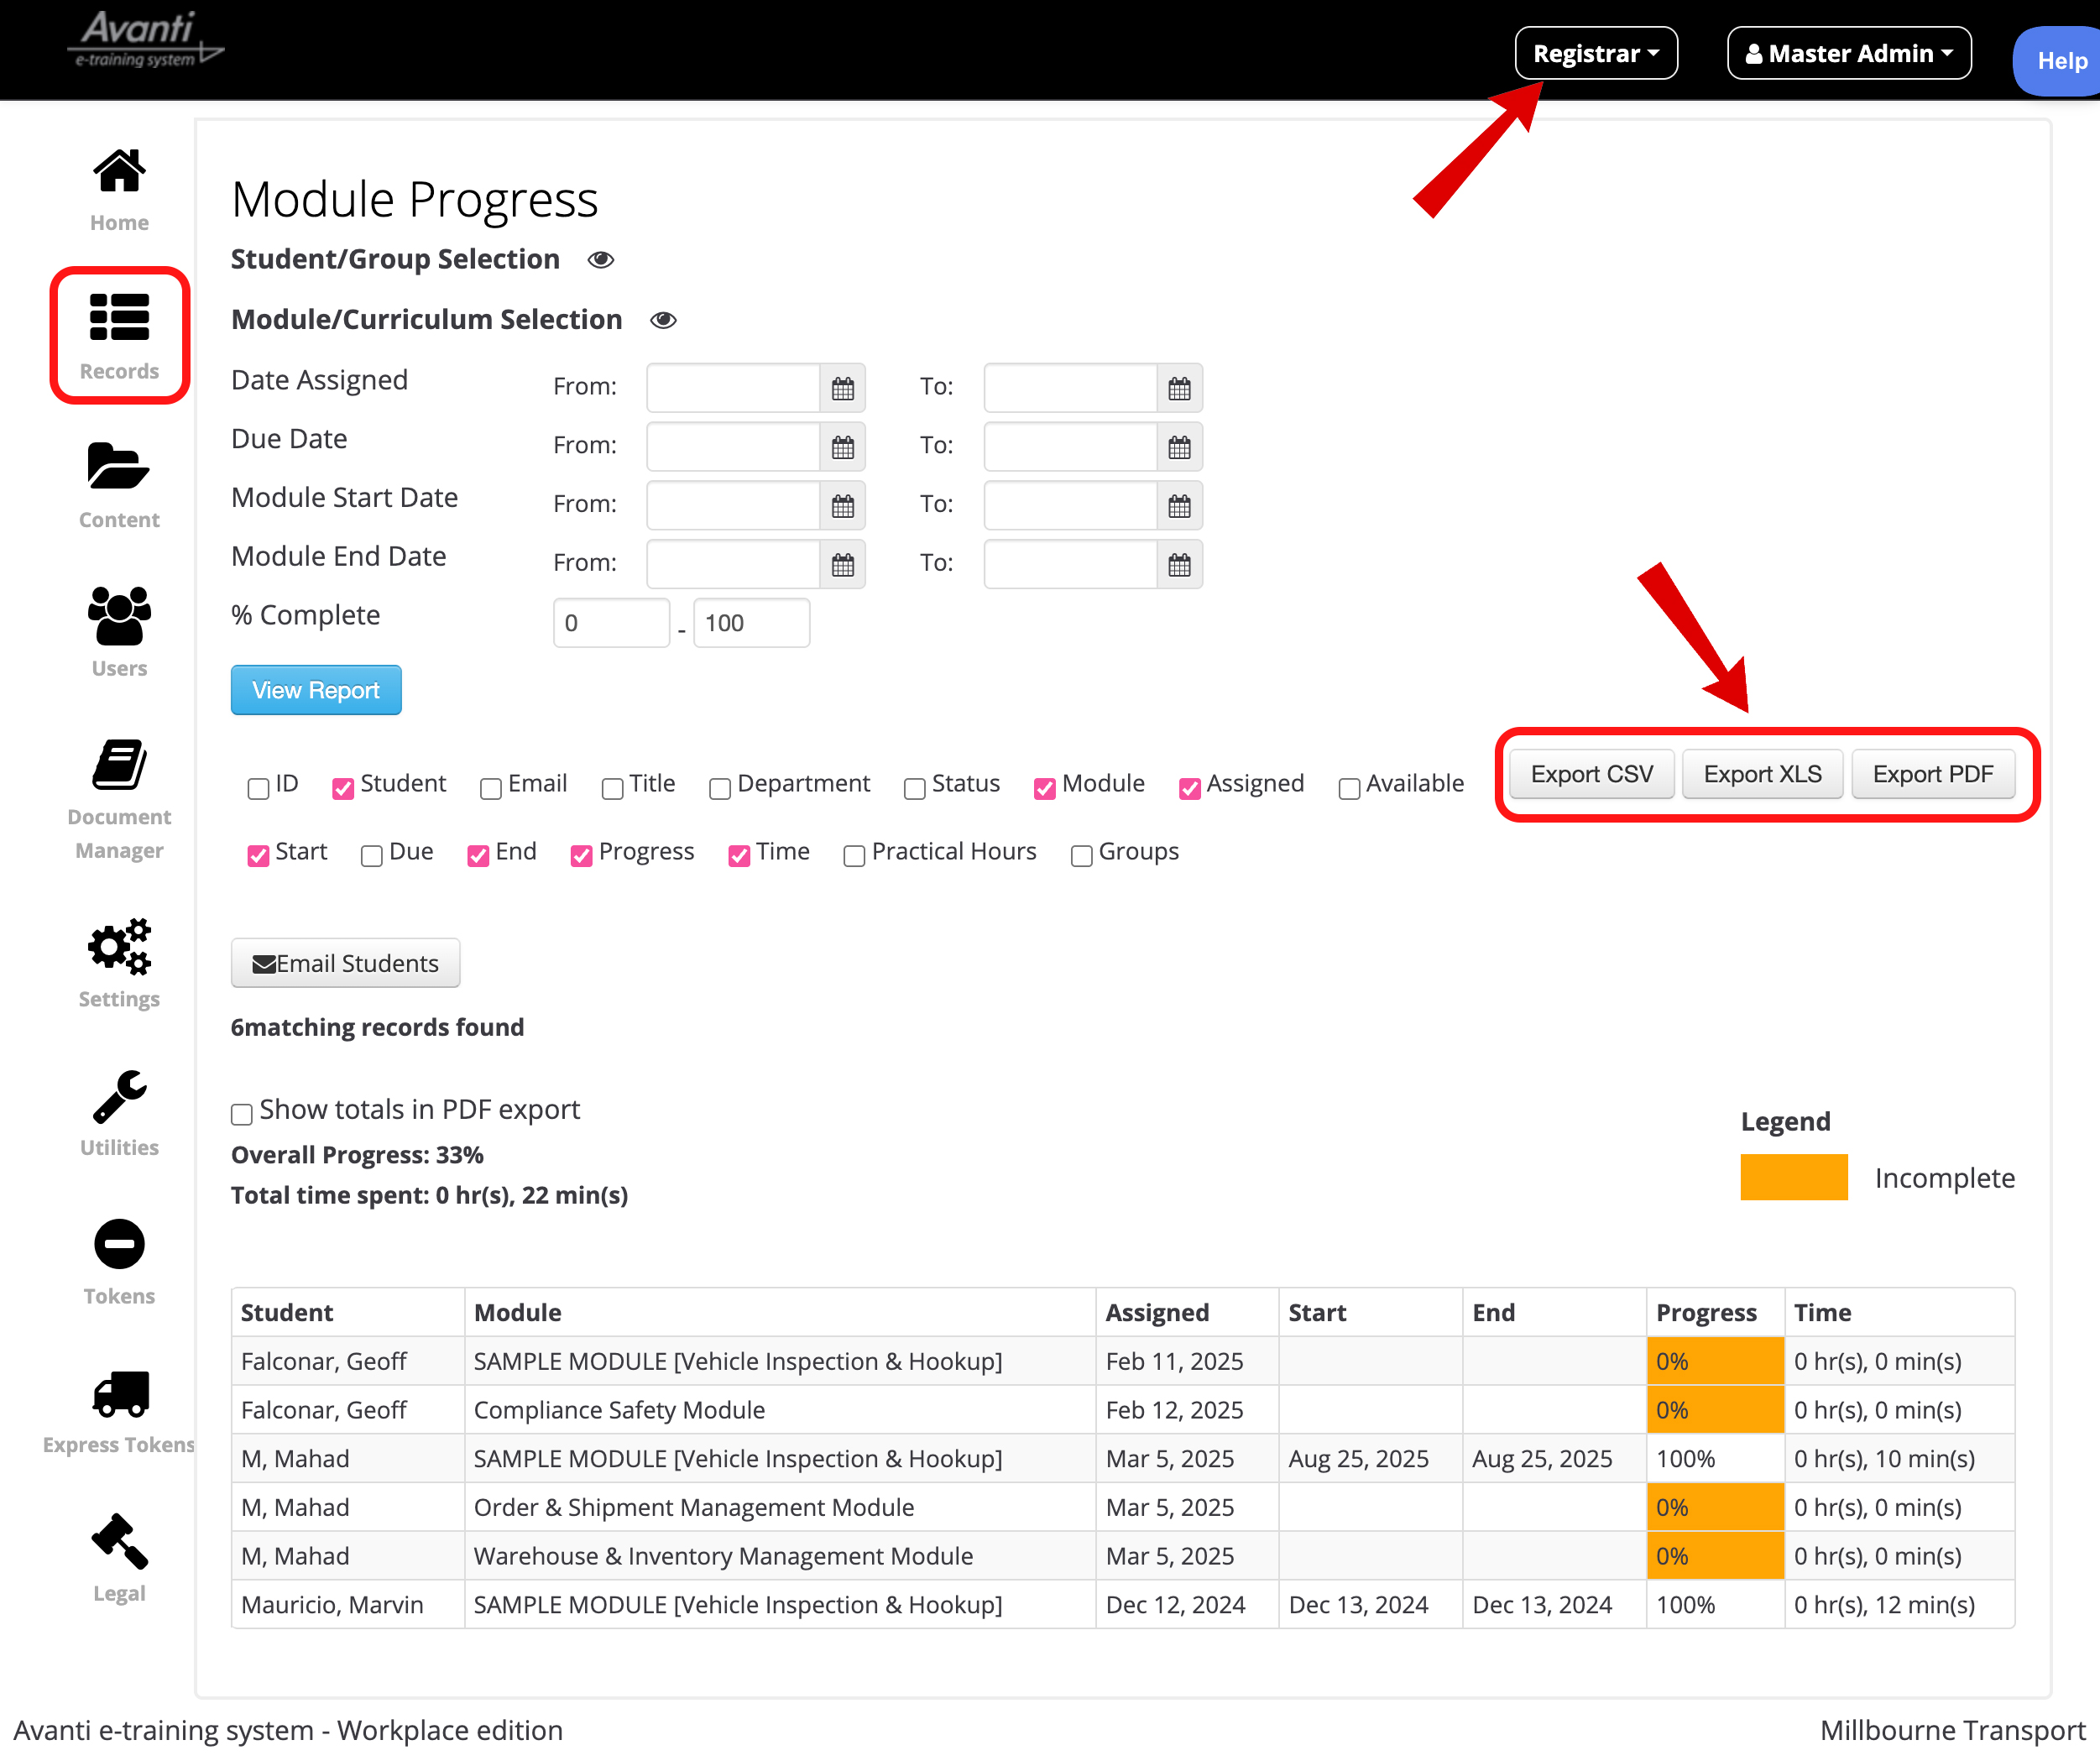Open Legal gavel icon
This screenshot has width=2100, height=1761.
[x=119, y=1541]
